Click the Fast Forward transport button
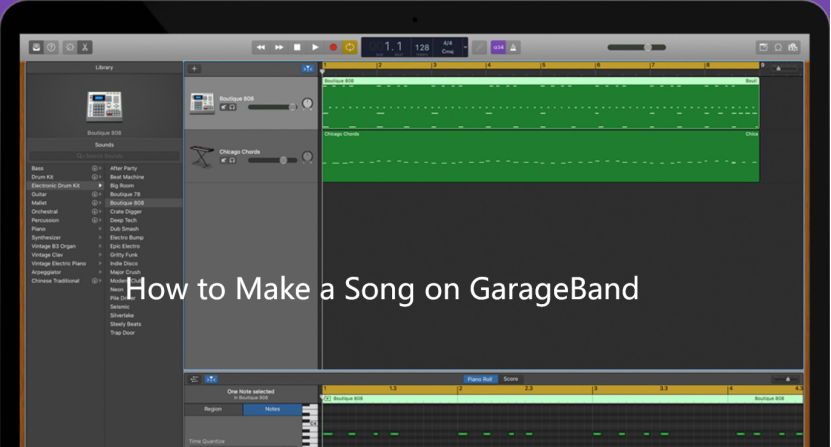Viewport: 831px width, 447px height. (x=279, y=47)
